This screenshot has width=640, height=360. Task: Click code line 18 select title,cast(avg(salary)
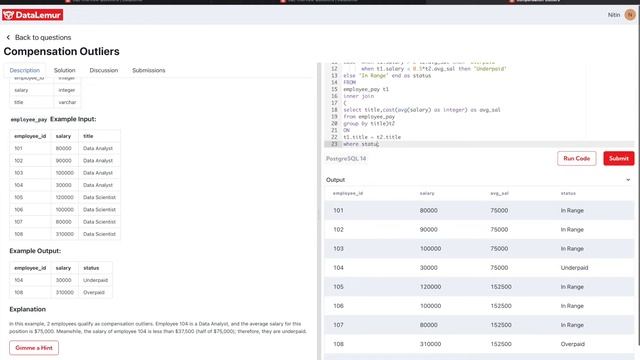coord(422,110)
